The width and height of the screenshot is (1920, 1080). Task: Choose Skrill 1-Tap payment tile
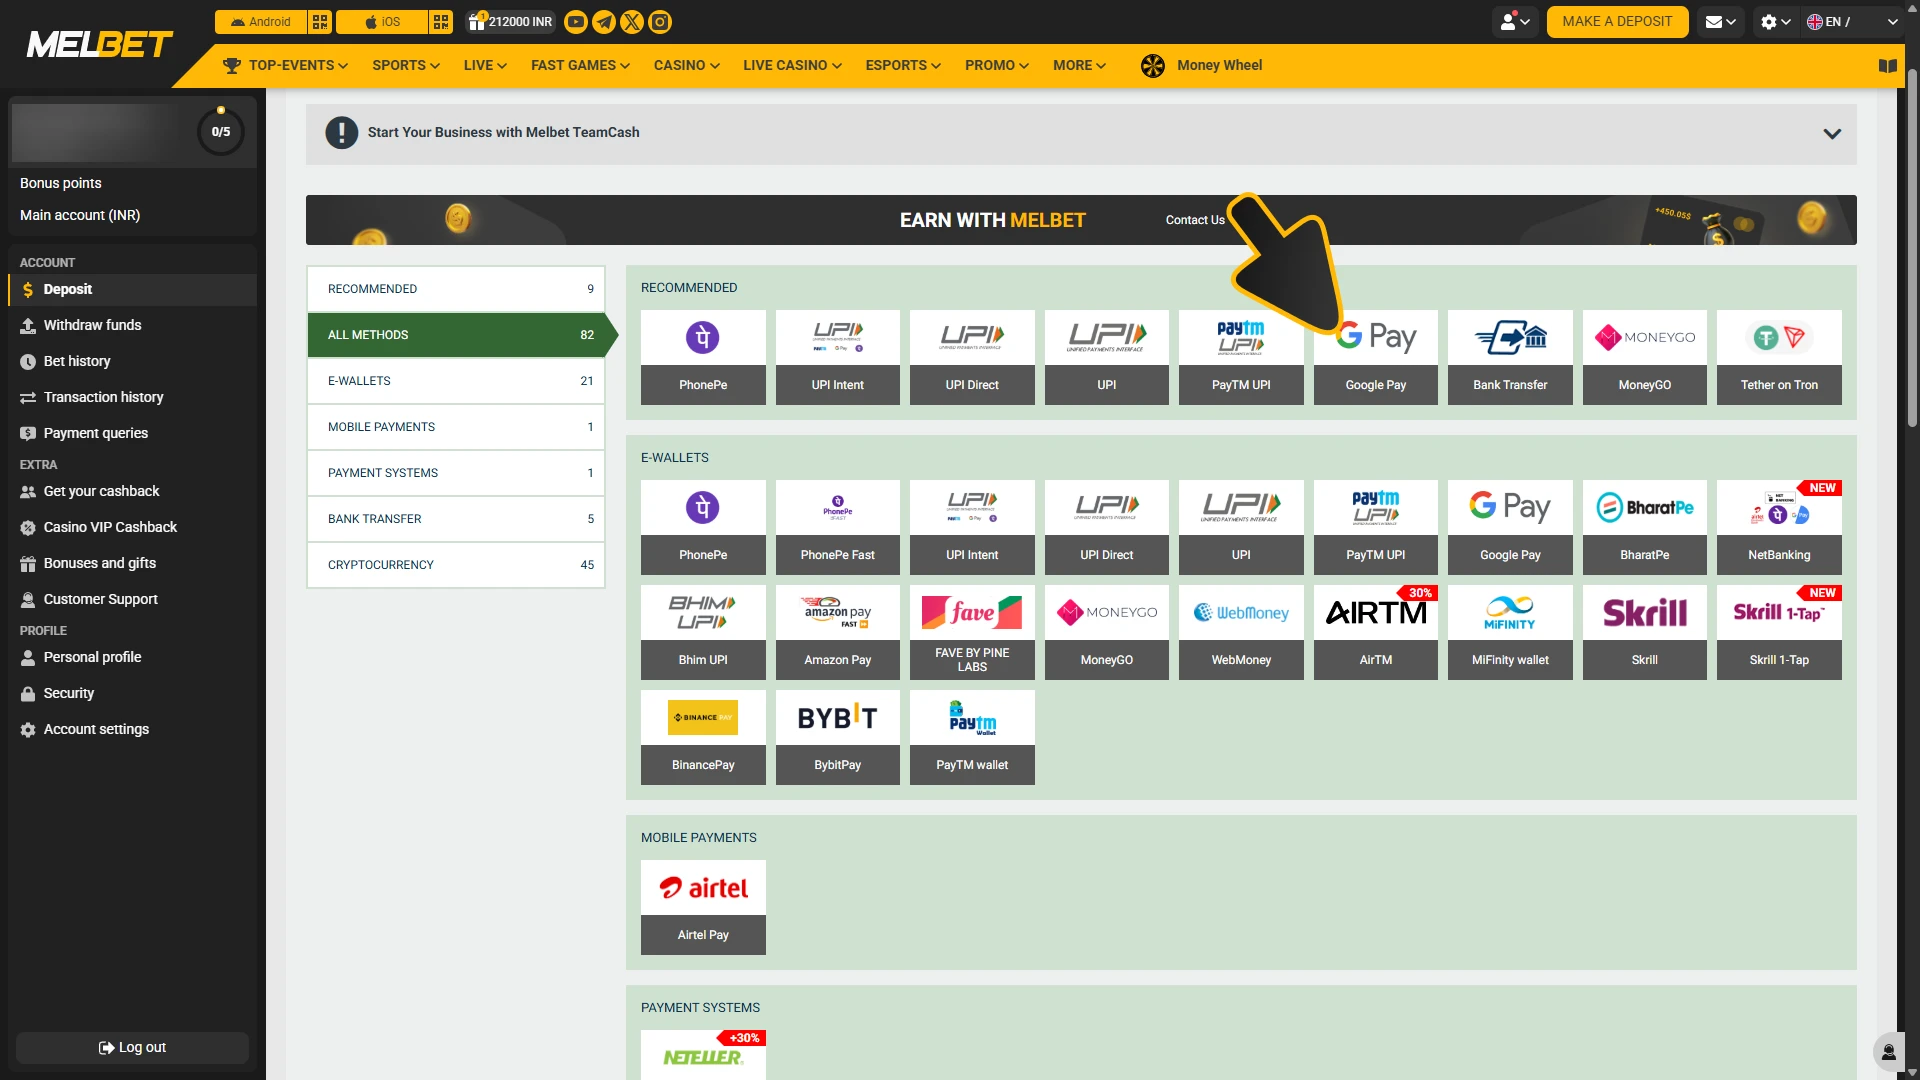(1779, 632)
